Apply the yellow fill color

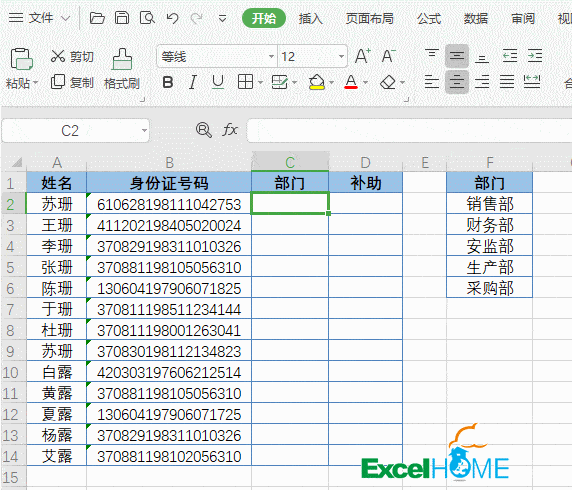pyautogui.click(x=316, y=82)
